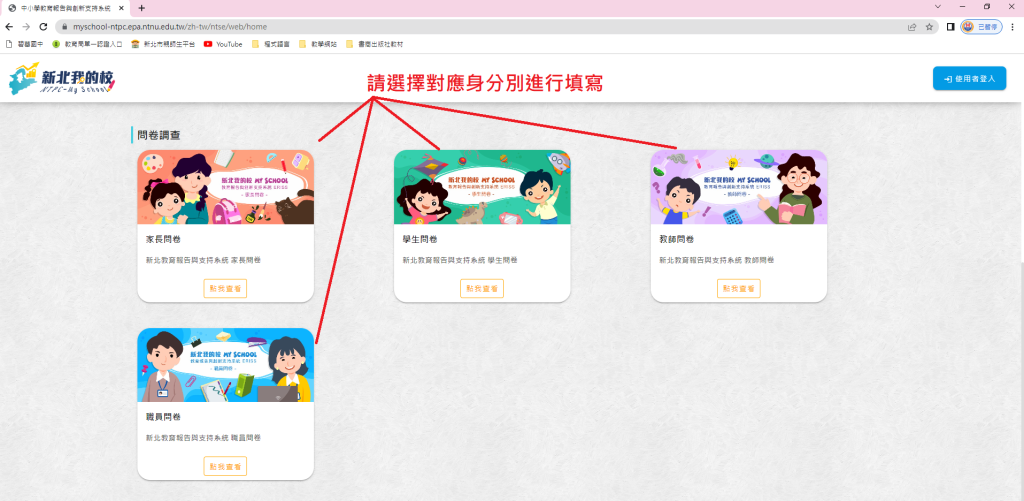Click 點我查看 under 家長問卷
Screen dimensions: 1024x501
[x=225, y=288]
